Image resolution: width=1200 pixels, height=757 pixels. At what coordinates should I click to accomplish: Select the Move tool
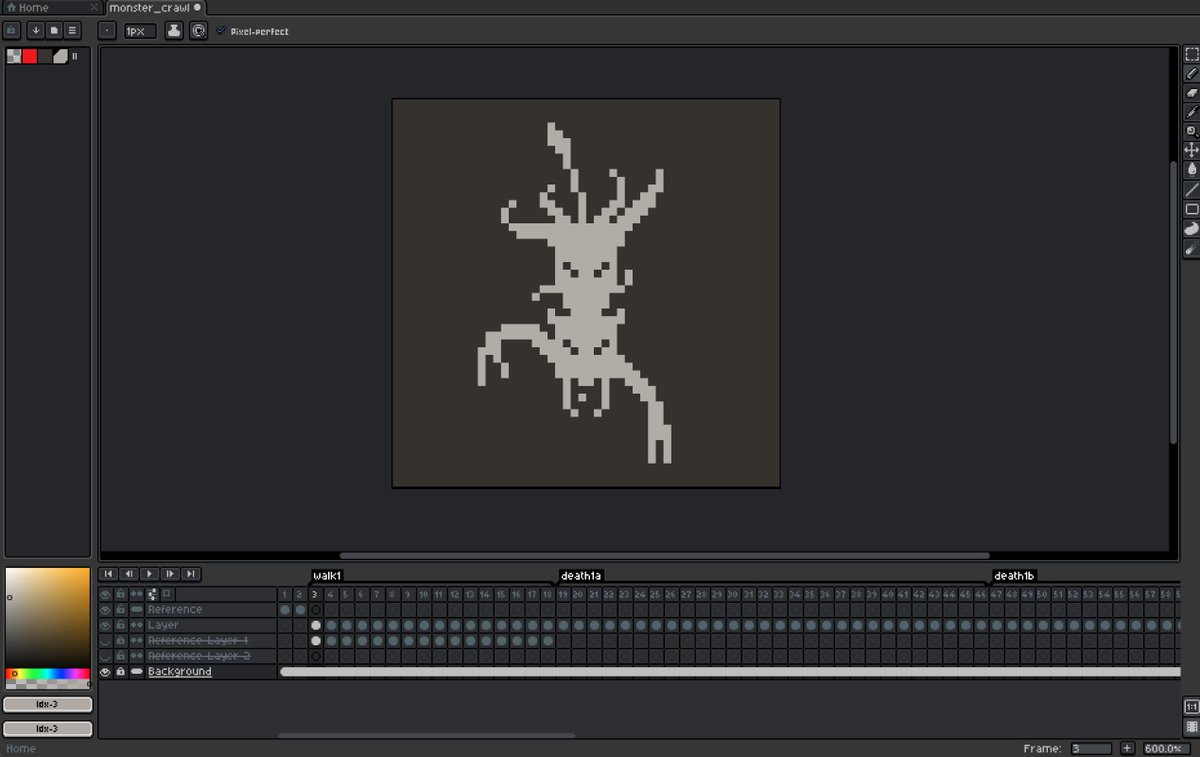[1191, 150]
